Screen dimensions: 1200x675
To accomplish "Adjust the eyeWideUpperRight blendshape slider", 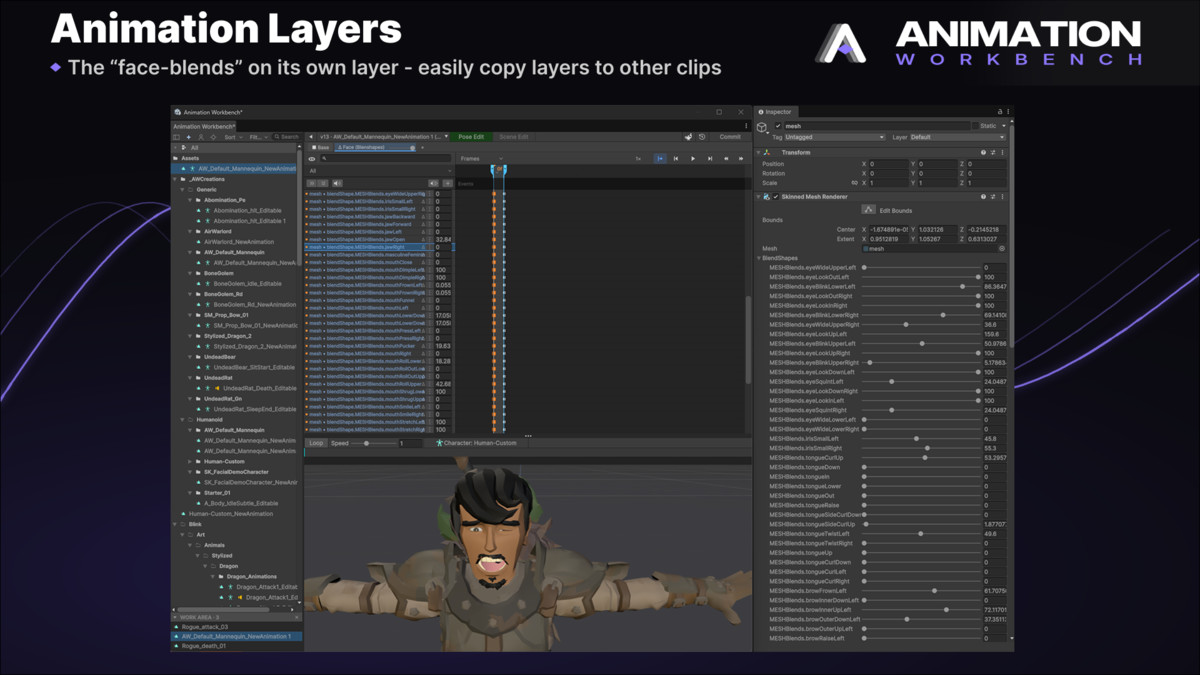I will click(x=920, y=325).
